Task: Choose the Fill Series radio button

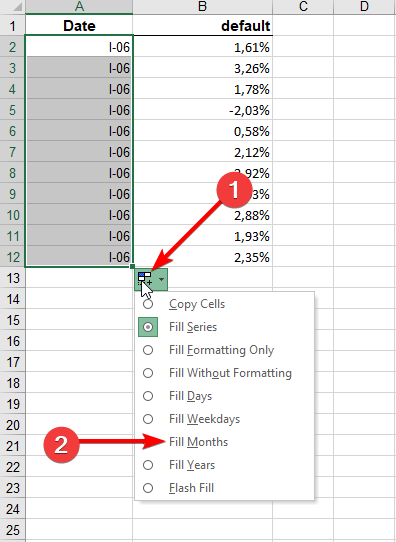Action: tap(148, 327)
